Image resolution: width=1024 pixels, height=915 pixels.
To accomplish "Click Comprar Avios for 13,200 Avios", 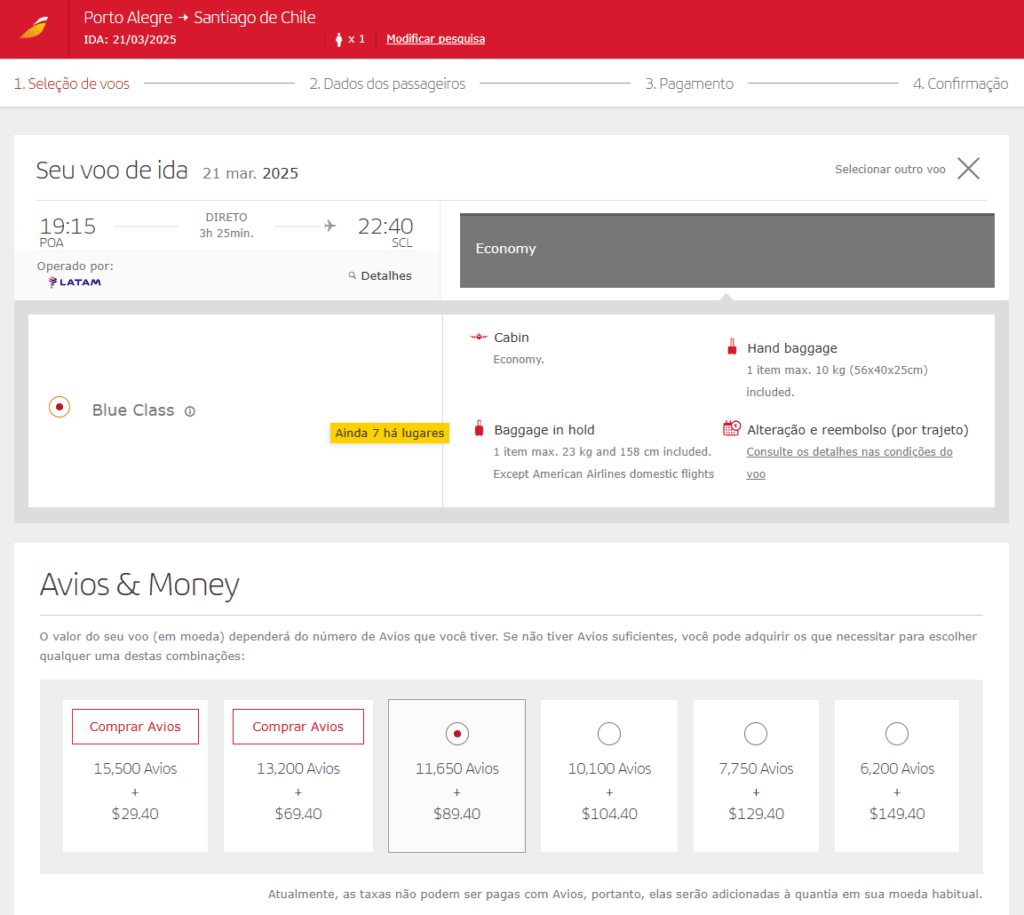I will pyautogui.click(x=298, y=726).
